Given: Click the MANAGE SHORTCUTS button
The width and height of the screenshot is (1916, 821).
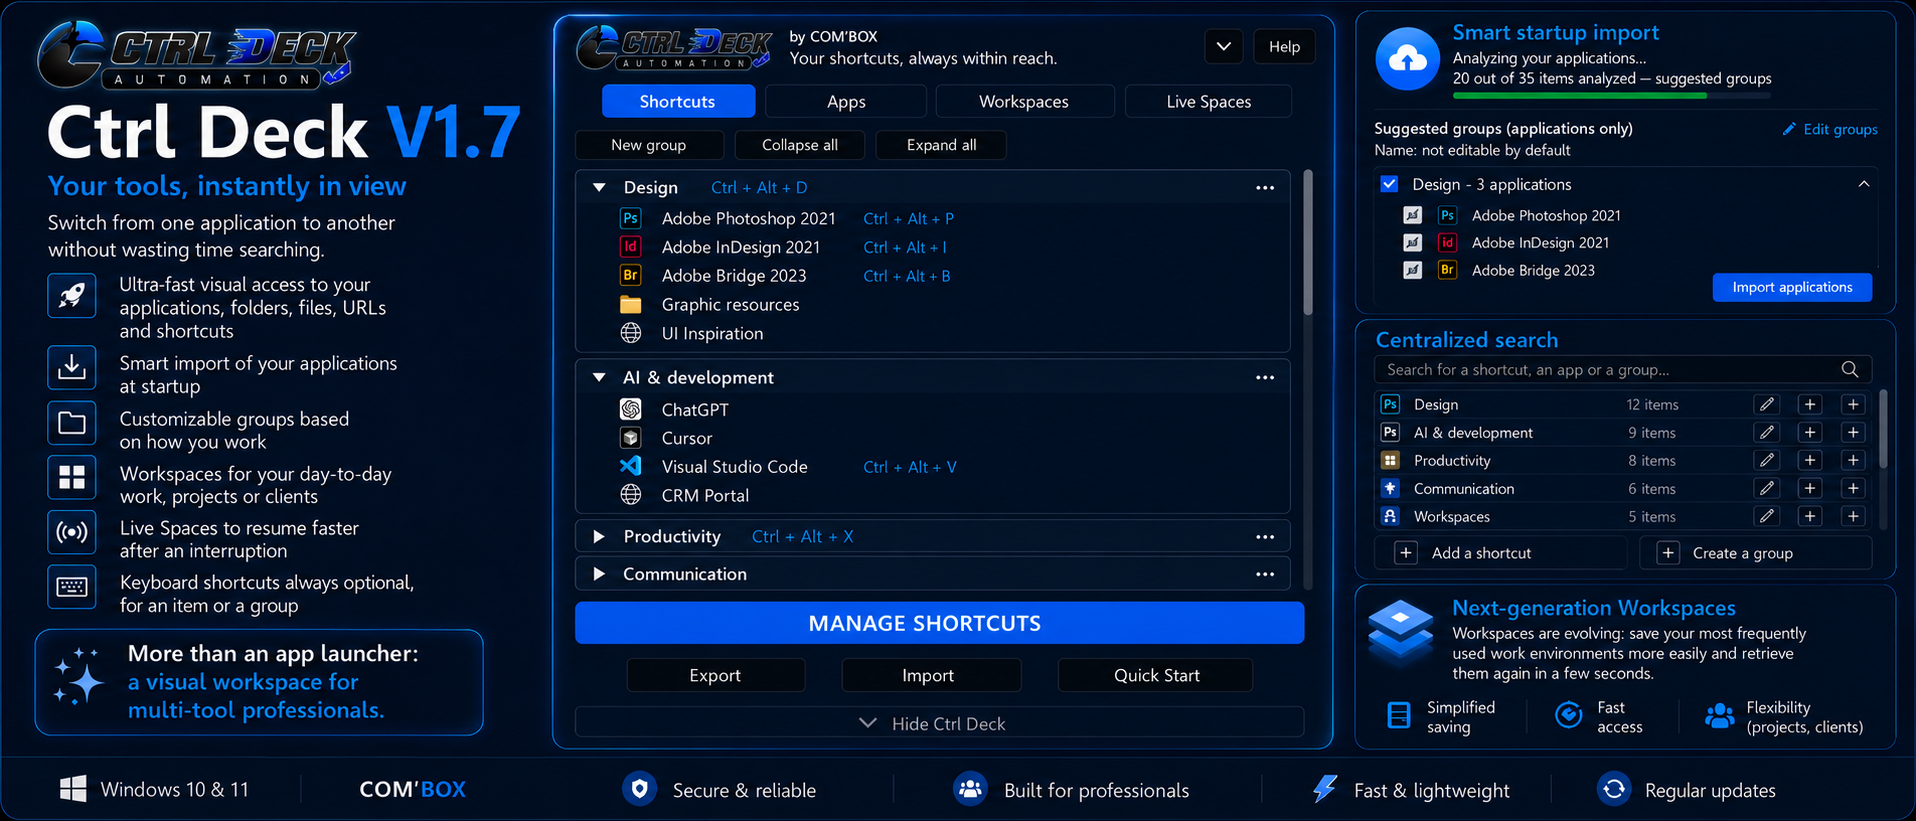Looking at the screenshot, I should (939, 623).
